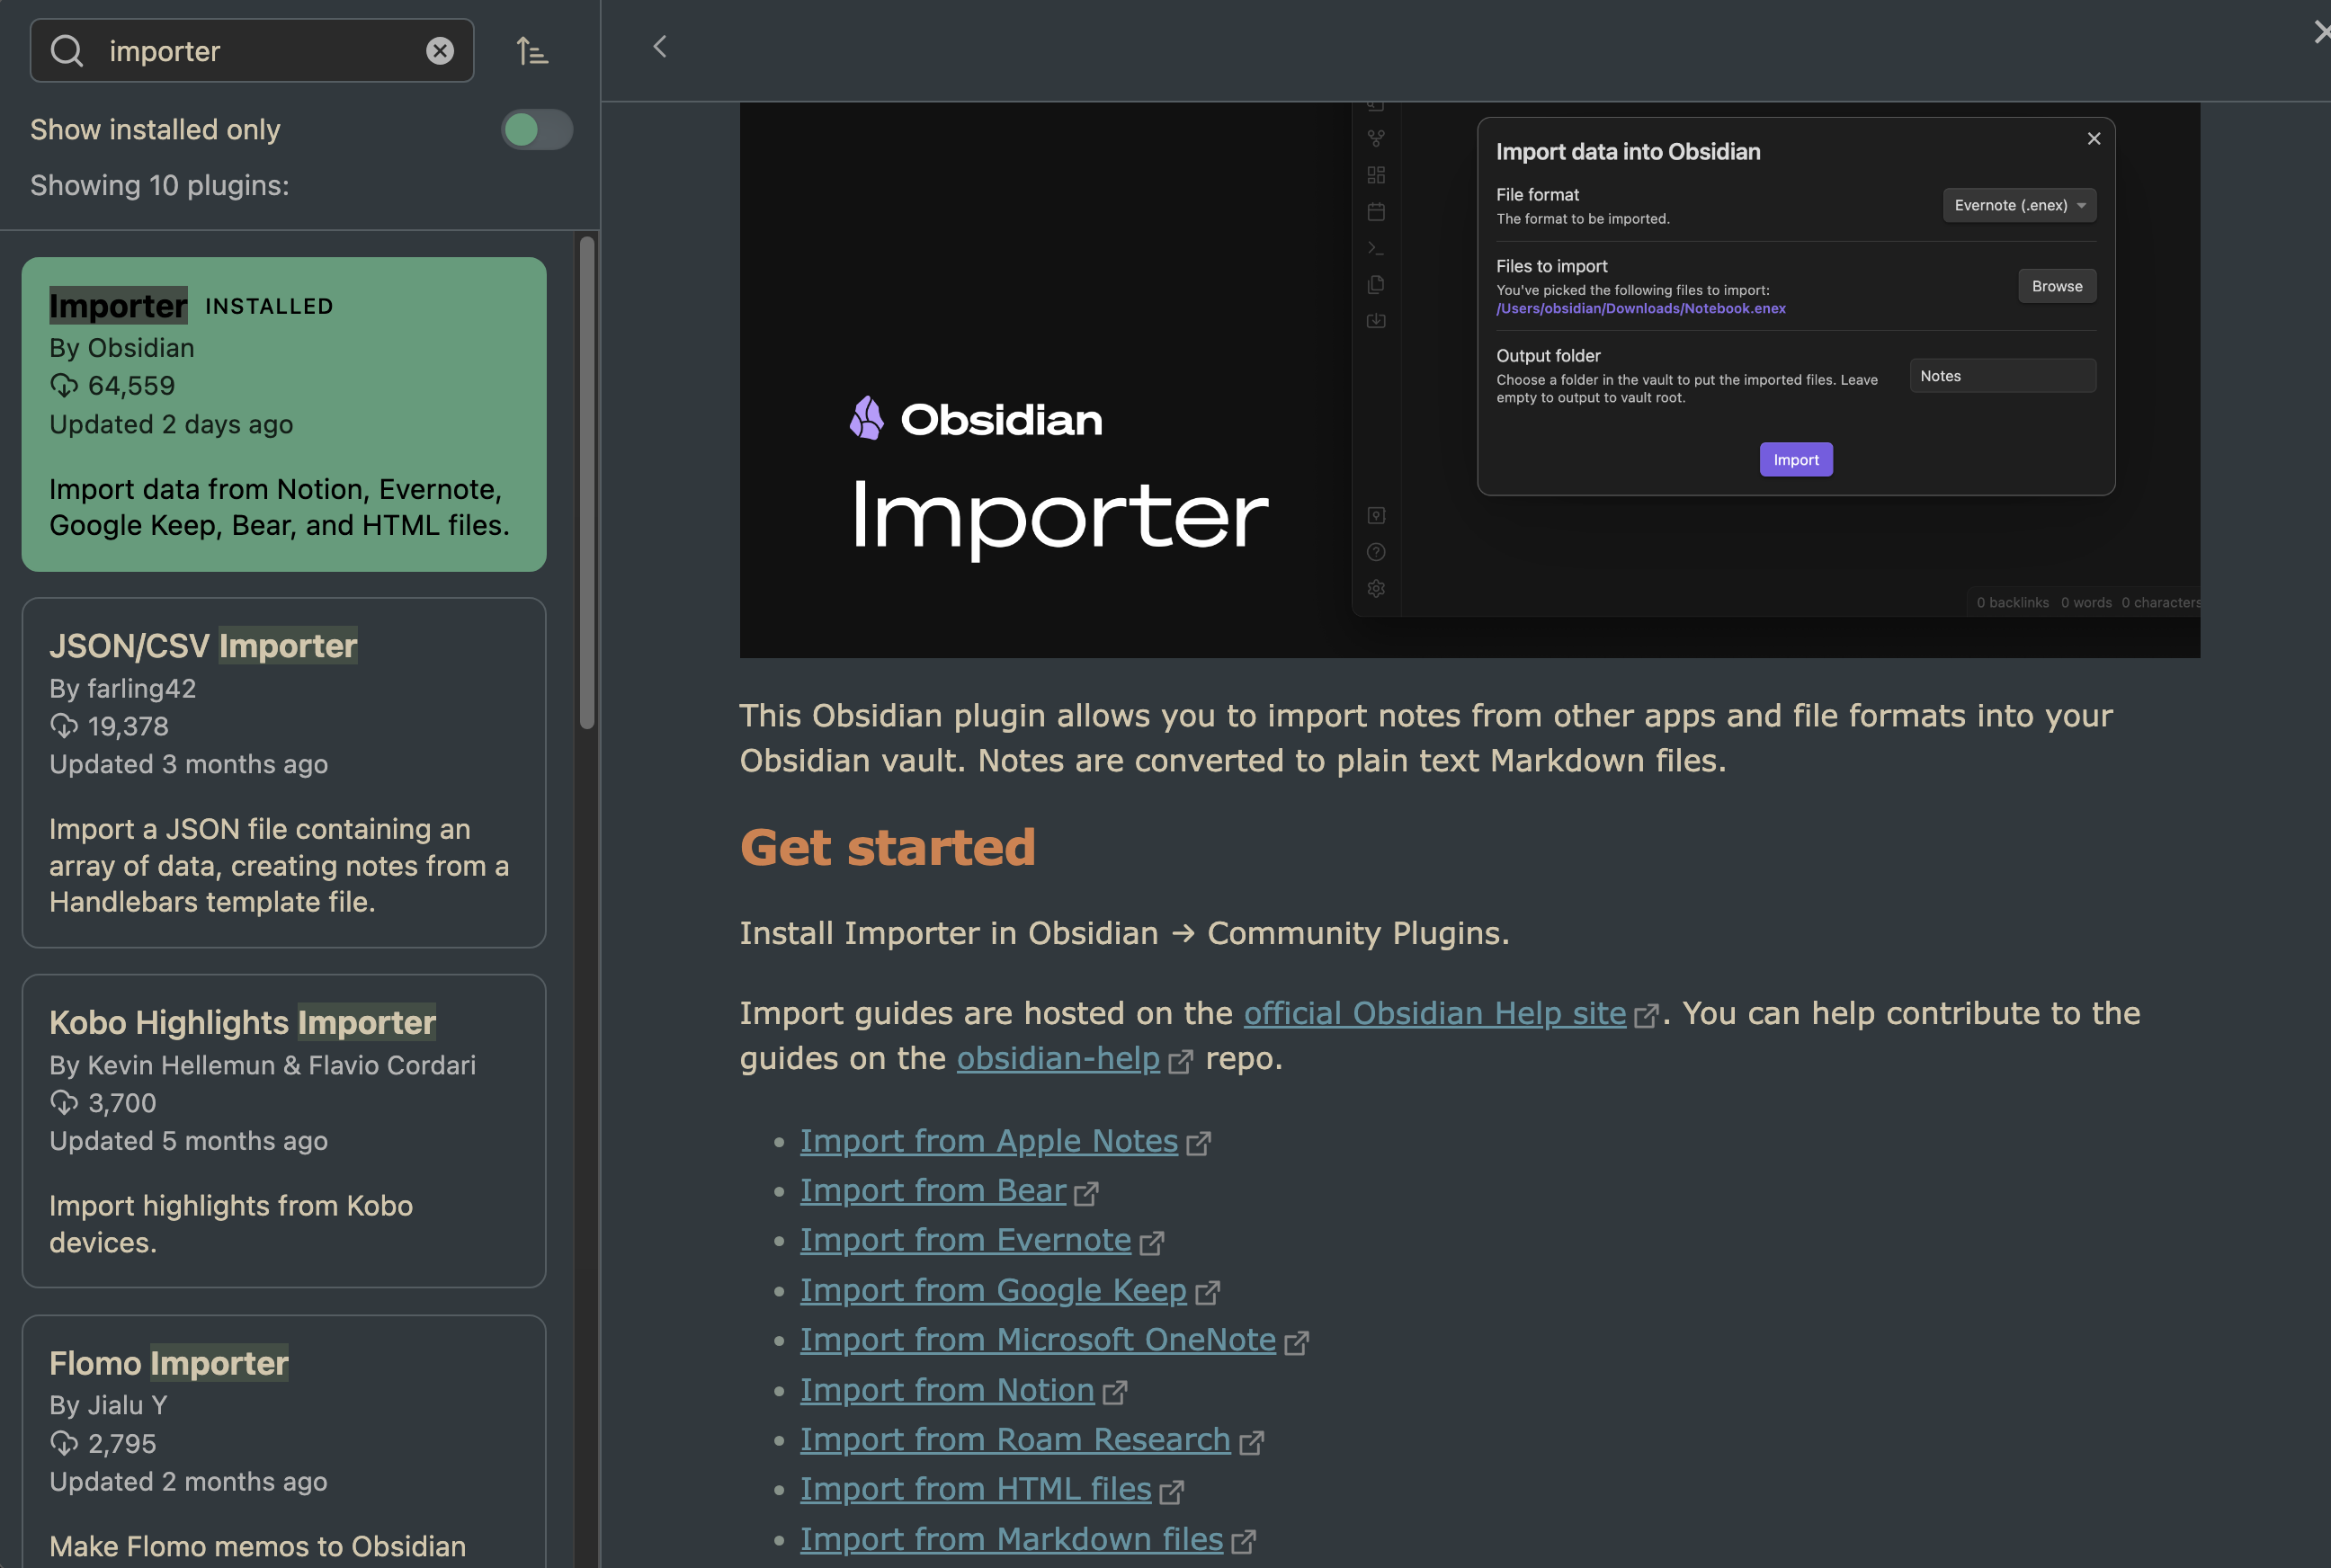Open "Import from Evernote" guide
This screenshot has width=2331, height=1568.
[966, 1240]
